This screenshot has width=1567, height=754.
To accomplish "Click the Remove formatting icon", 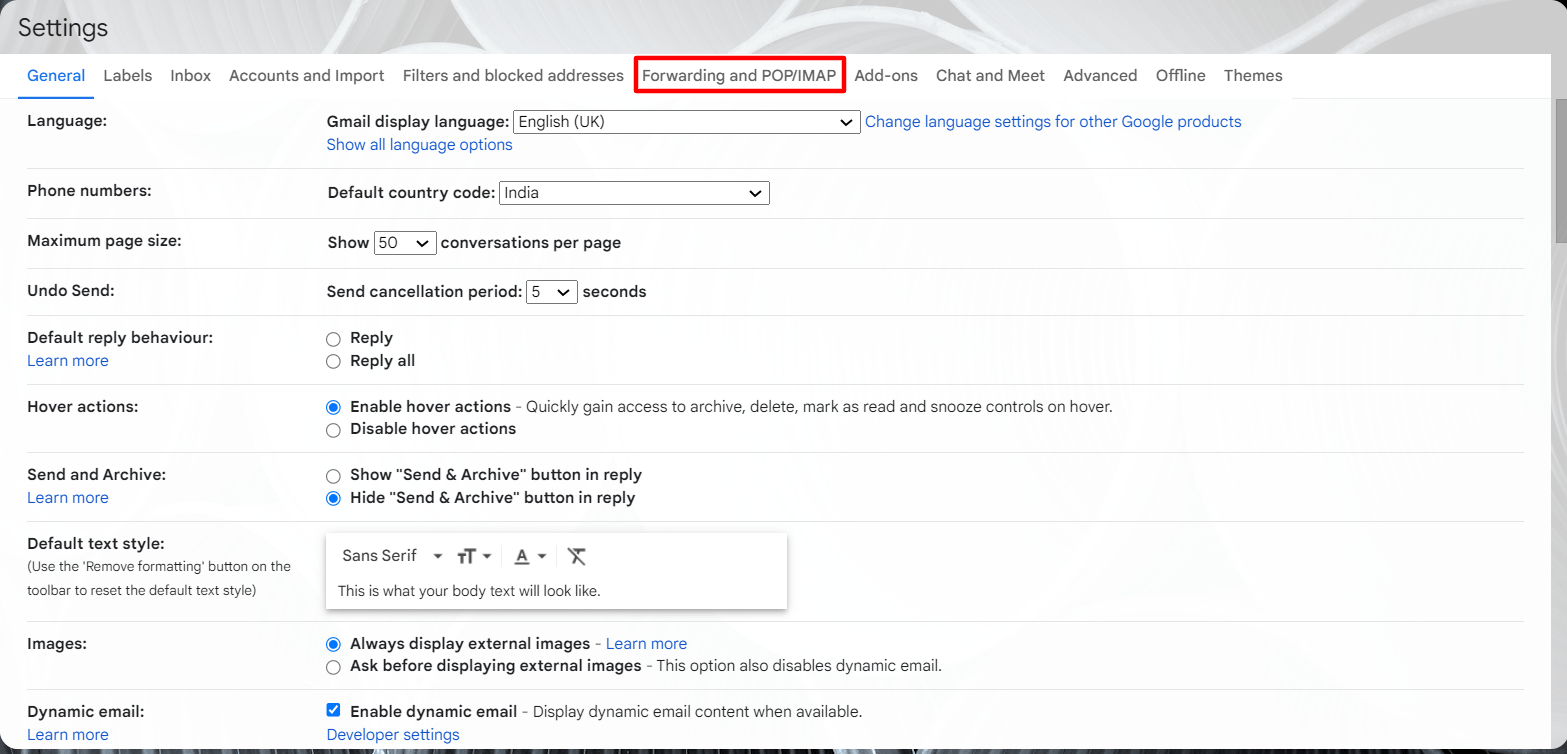I will click(577, 555).
